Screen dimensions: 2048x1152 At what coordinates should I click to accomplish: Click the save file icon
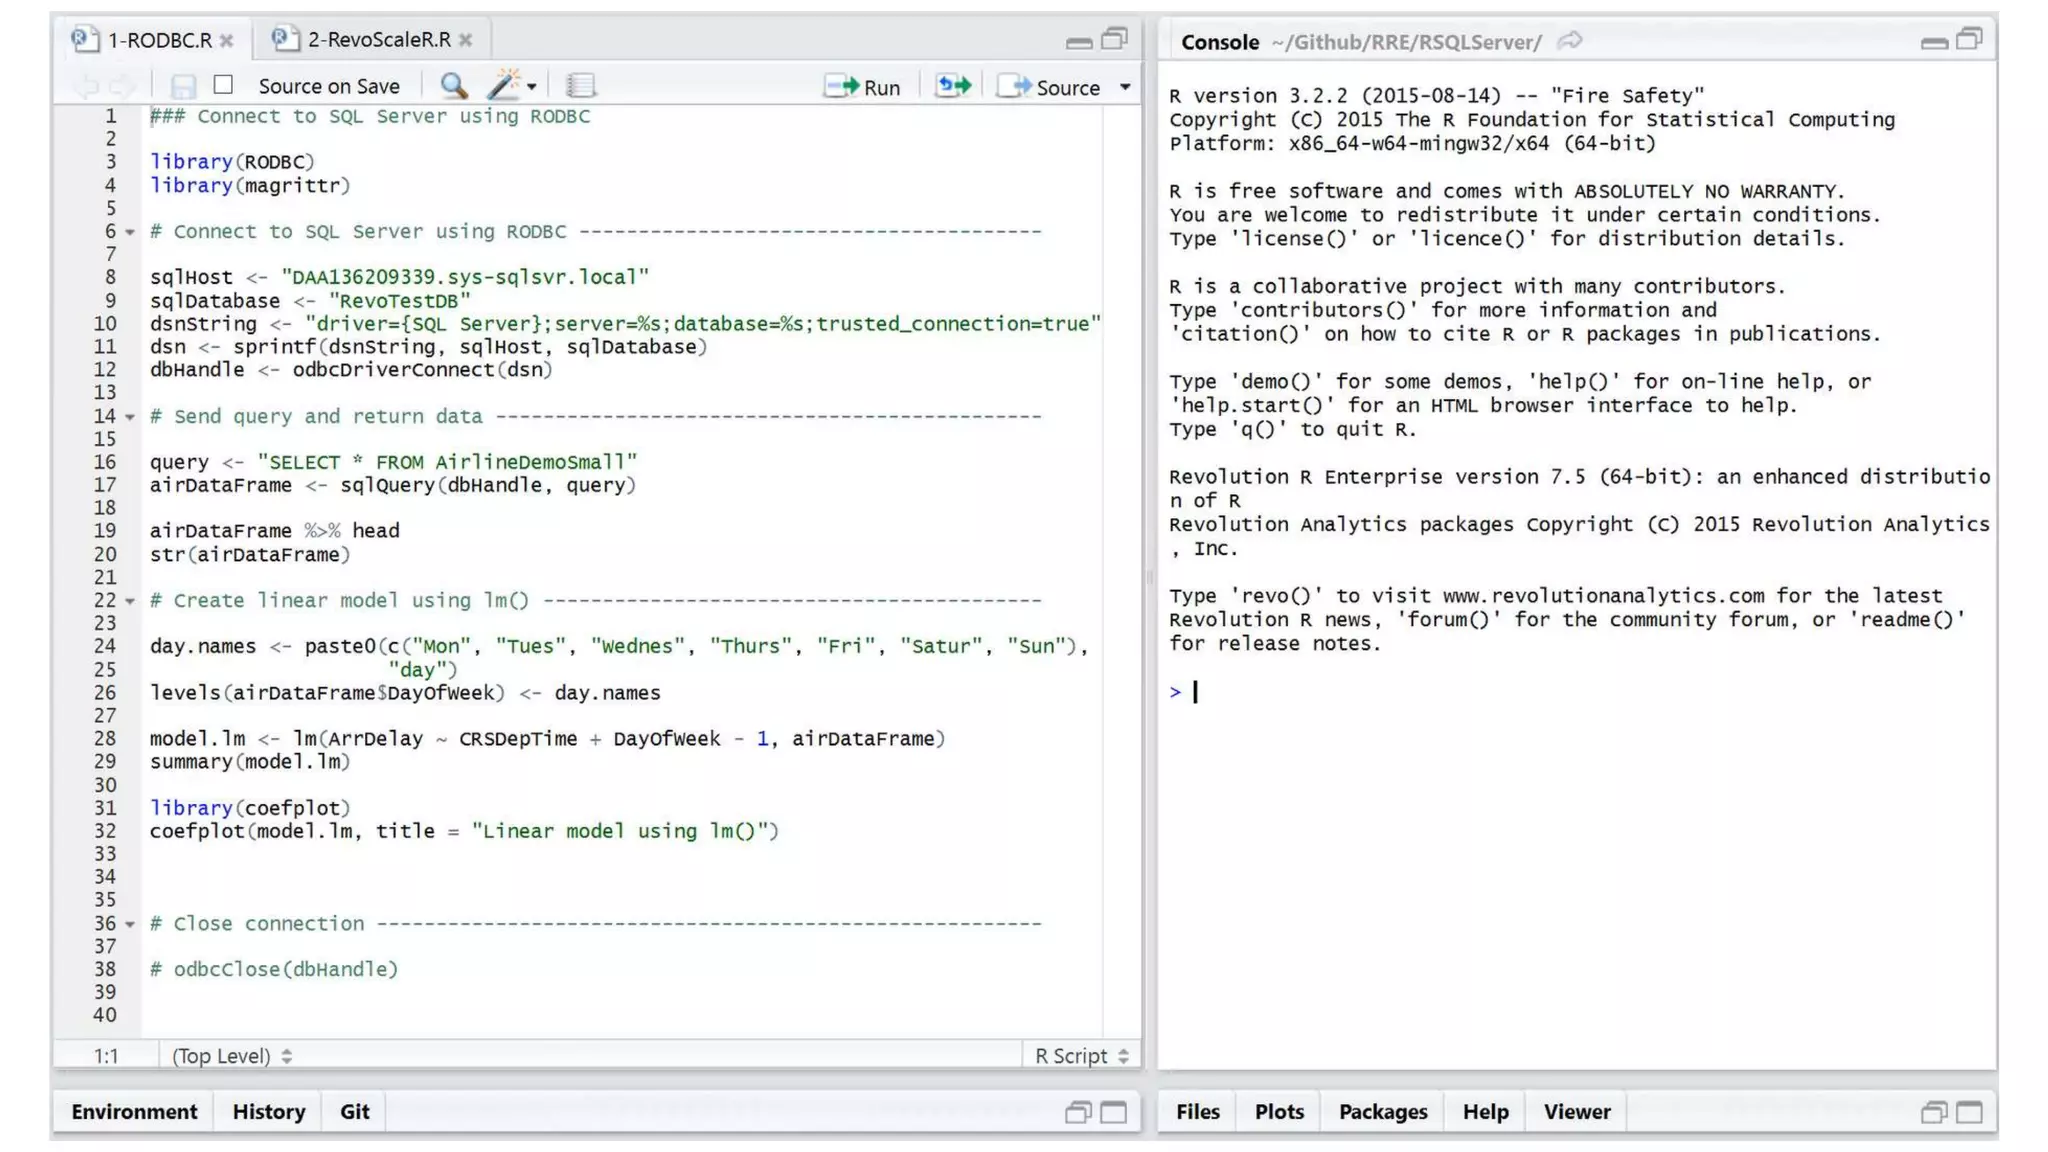(x=182, y=86)
